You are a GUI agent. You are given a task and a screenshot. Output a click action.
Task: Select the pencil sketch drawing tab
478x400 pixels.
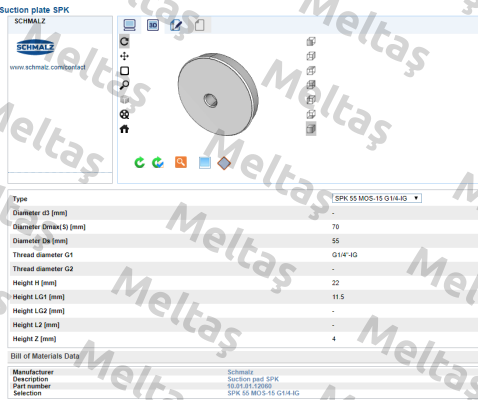tap(176, 25)
